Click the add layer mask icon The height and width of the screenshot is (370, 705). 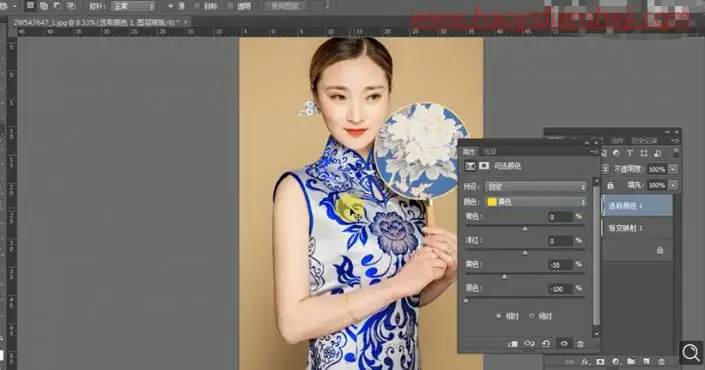pyautogui.click(x=600, y=361)
